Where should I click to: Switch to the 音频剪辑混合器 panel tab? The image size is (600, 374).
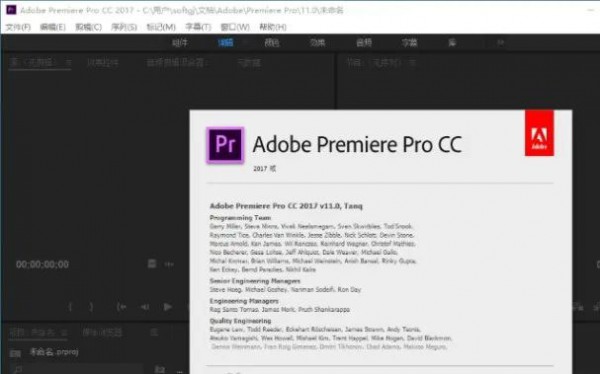(177, 63)
